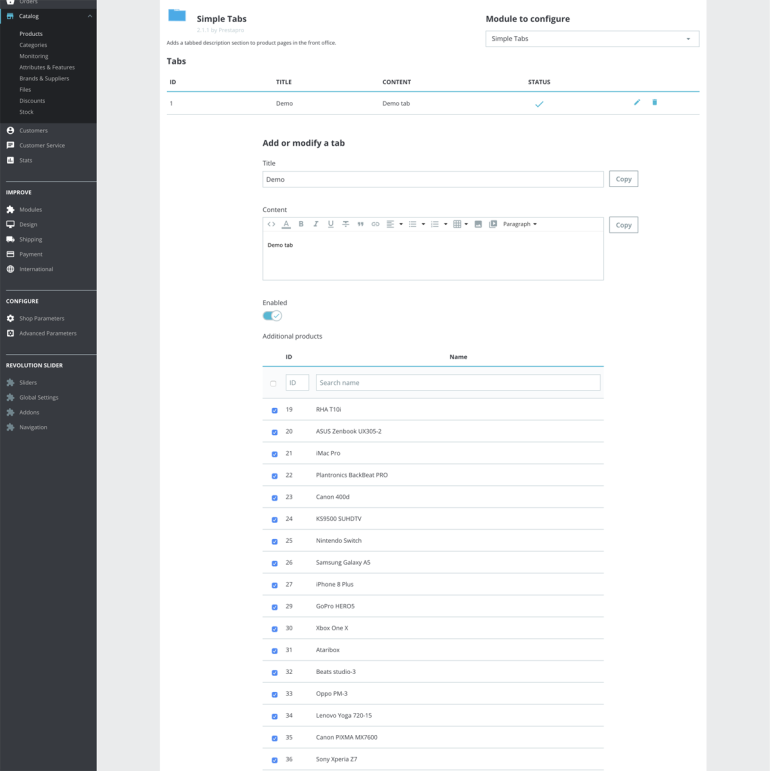Copy the Title field with the Copy button
The width and height of the screenshot is (770, 771).
click(x=623, y=179)
